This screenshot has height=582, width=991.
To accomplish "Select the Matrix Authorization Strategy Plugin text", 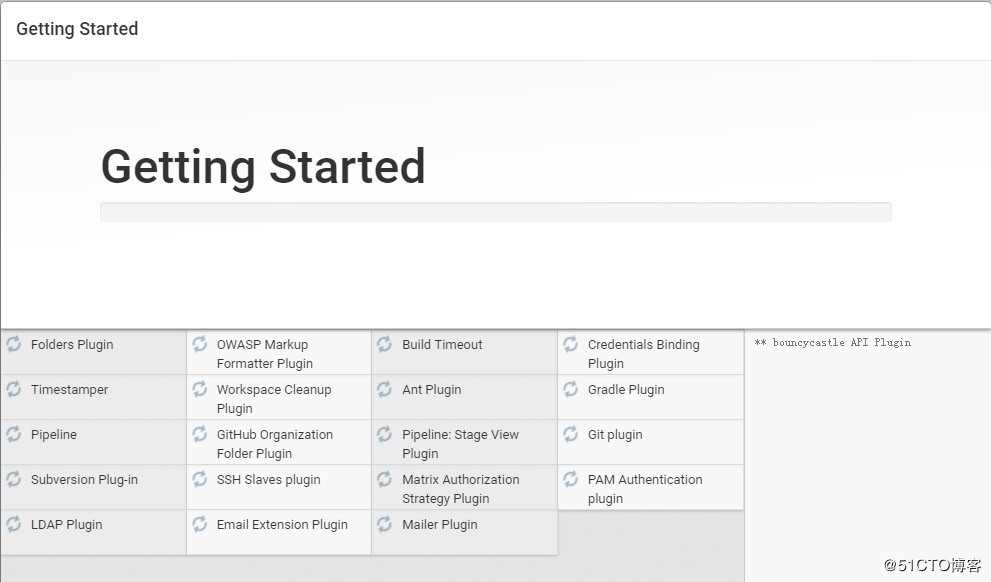I will (461, 488).
